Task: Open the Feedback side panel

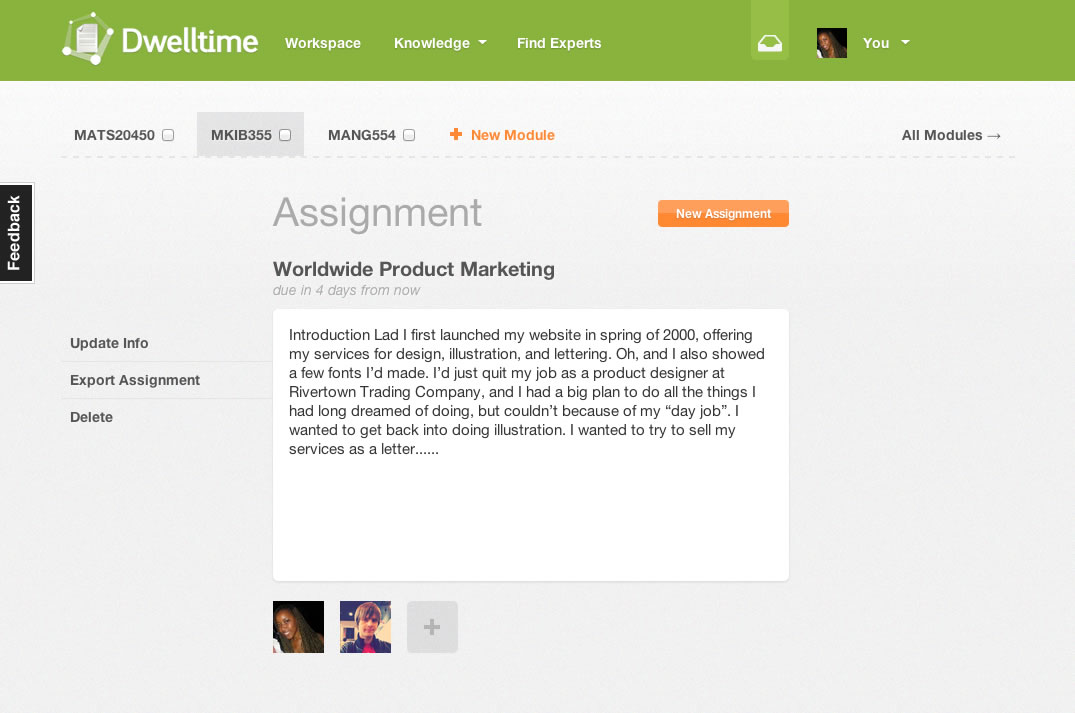Action: tap(16, 233)
